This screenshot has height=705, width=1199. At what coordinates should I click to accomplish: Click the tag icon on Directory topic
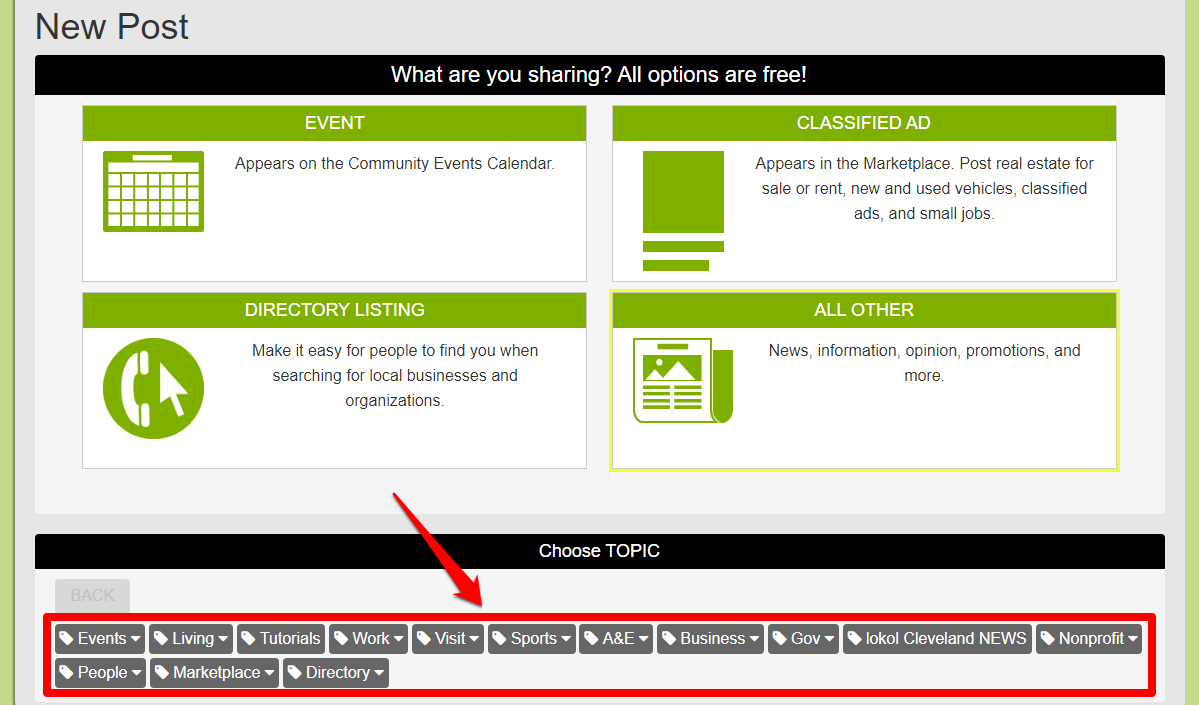tap(294, 672)
